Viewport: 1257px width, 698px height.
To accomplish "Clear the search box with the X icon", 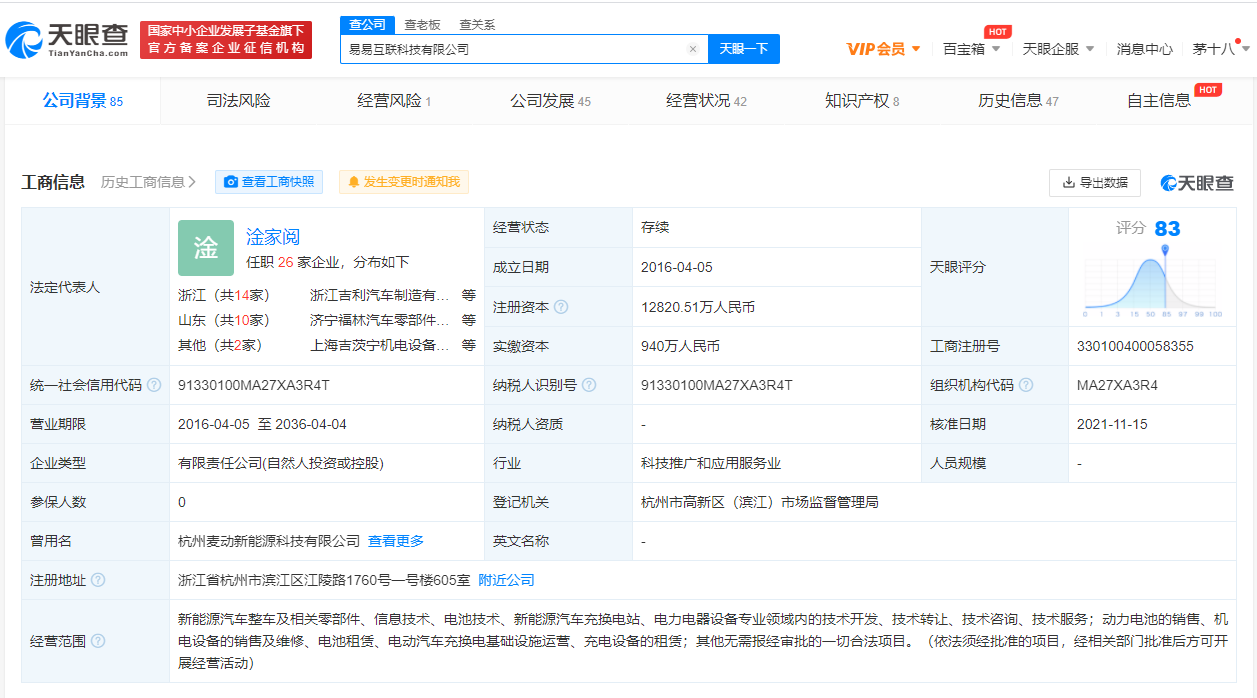I will pos(693,48).
